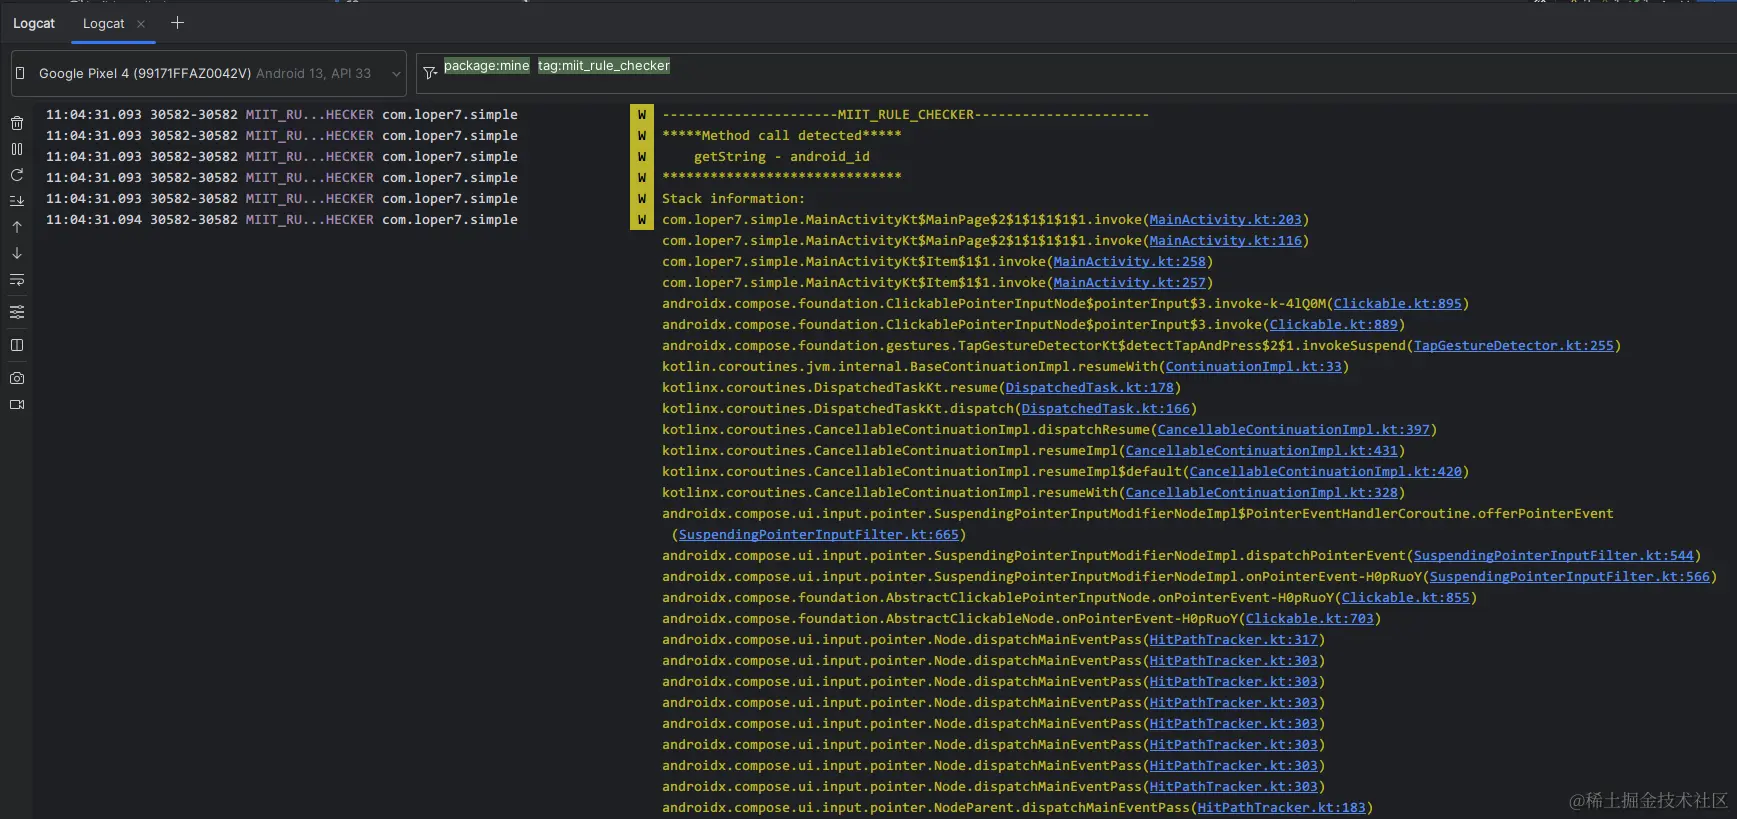Viewport: 1737px width, 819px height.
Task: Open the HitPathTracker.kt:317 link
Action: tap(1233, 639)
